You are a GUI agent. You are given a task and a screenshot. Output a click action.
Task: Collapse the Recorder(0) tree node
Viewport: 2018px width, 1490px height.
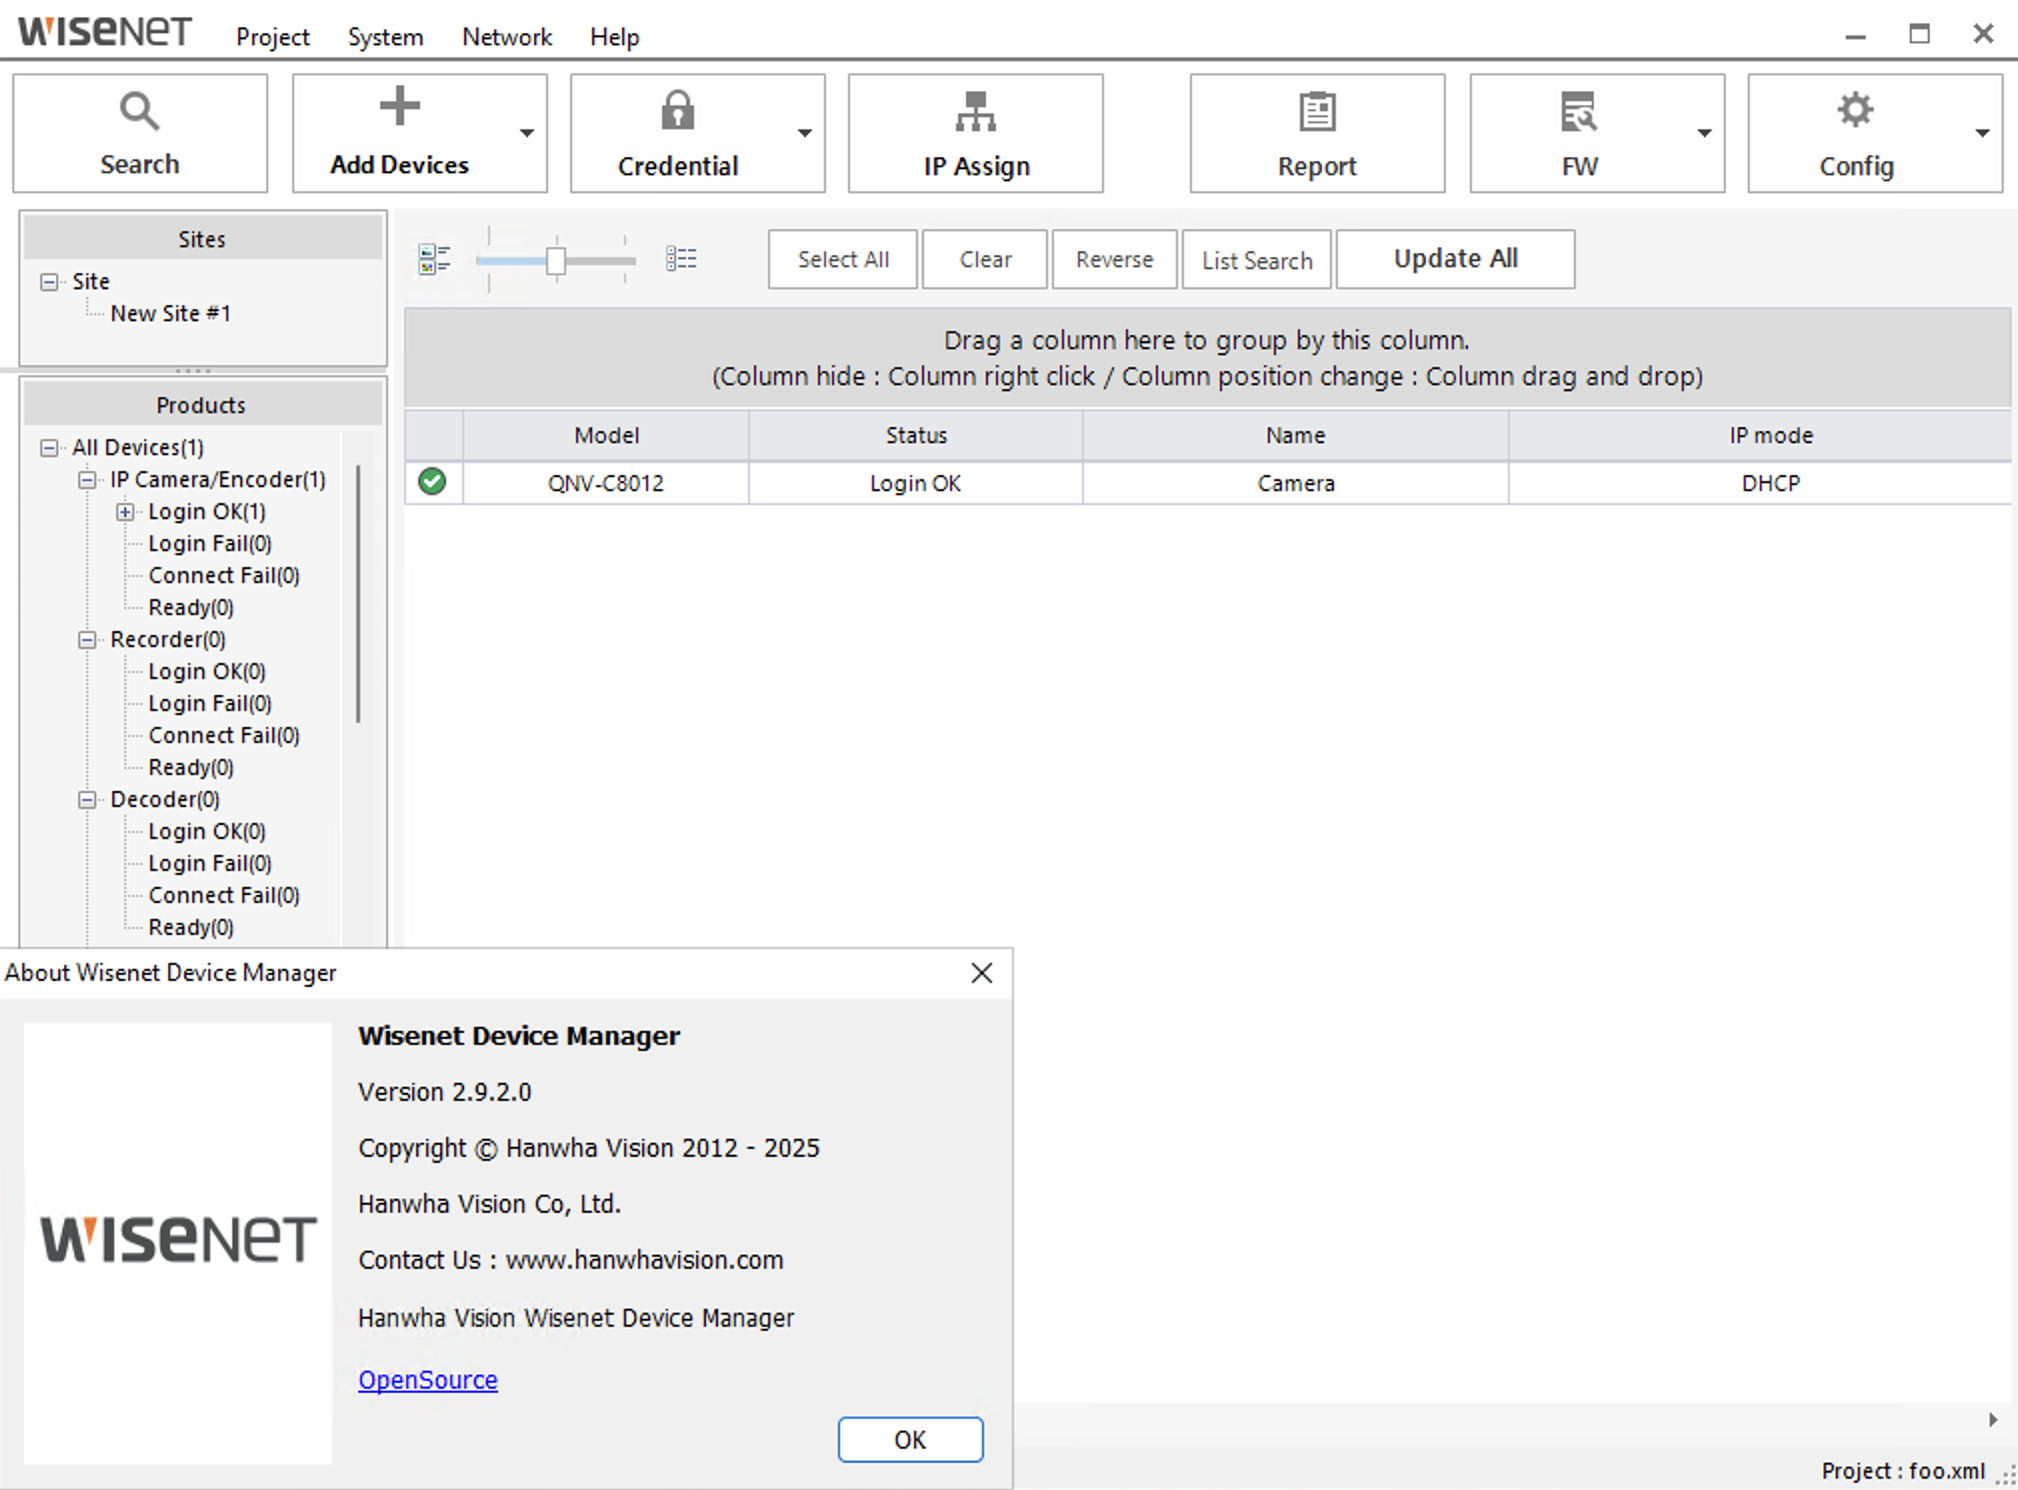(x=87, y=640)
